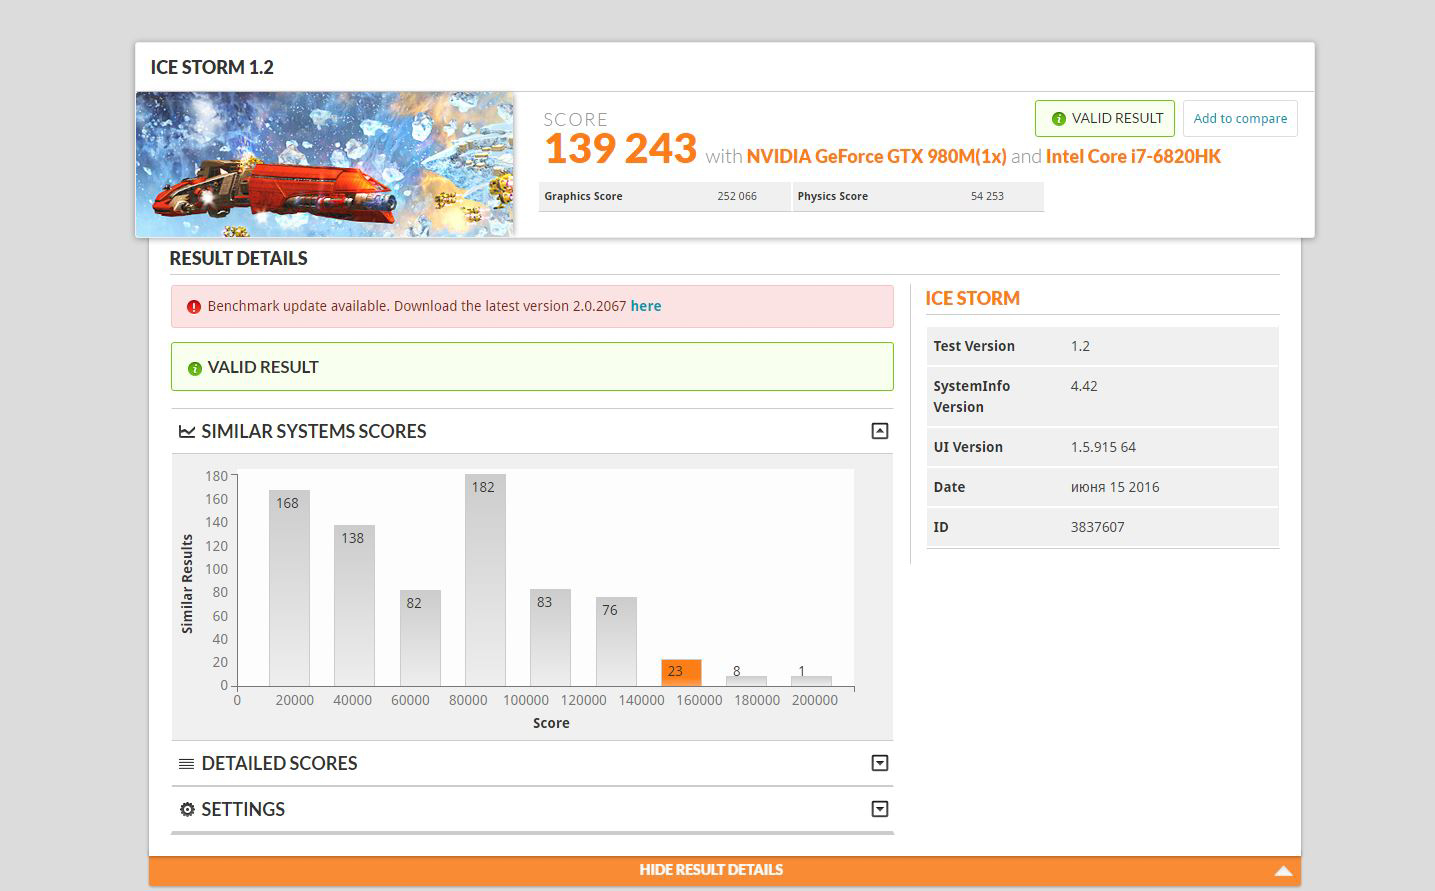
Task: Expand the Settings section arrow
Action: click(880, 809)
